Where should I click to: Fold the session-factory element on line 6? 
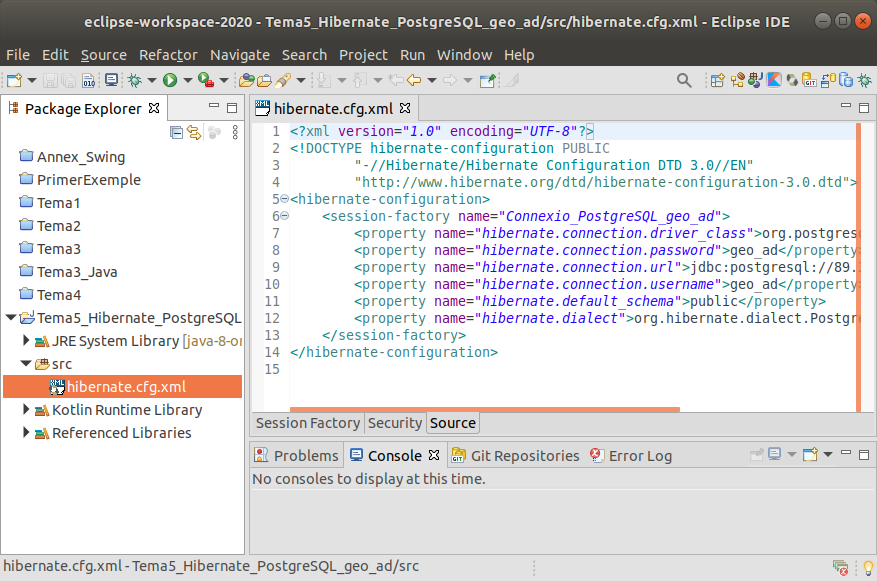pyautogui.click(x=285, y=216)
